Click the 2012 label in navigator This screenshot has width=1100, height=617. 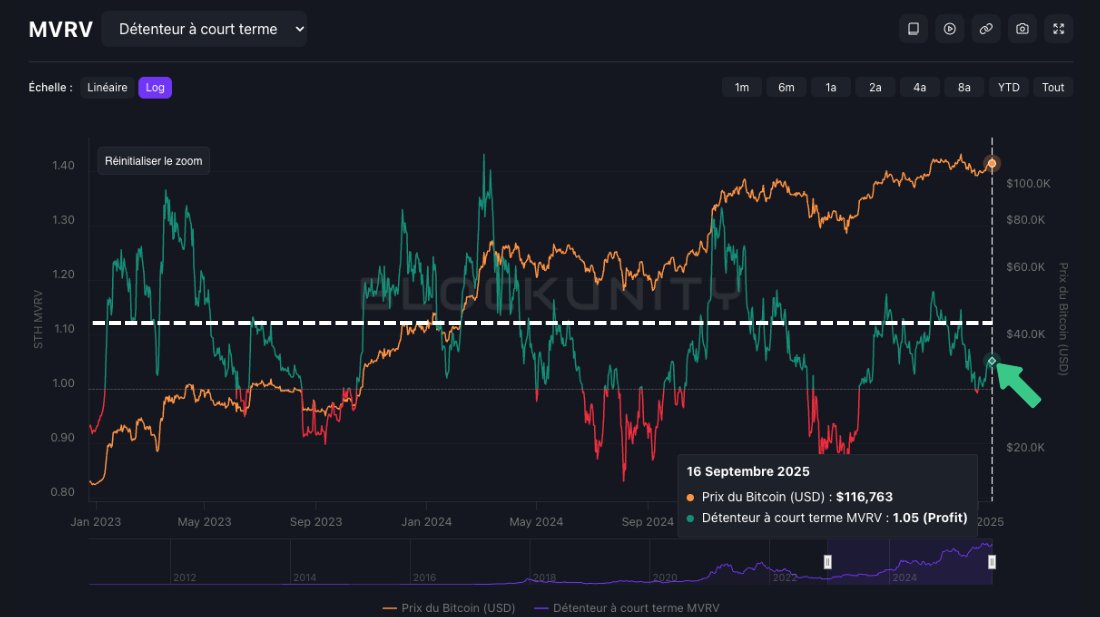click(185, 577)
